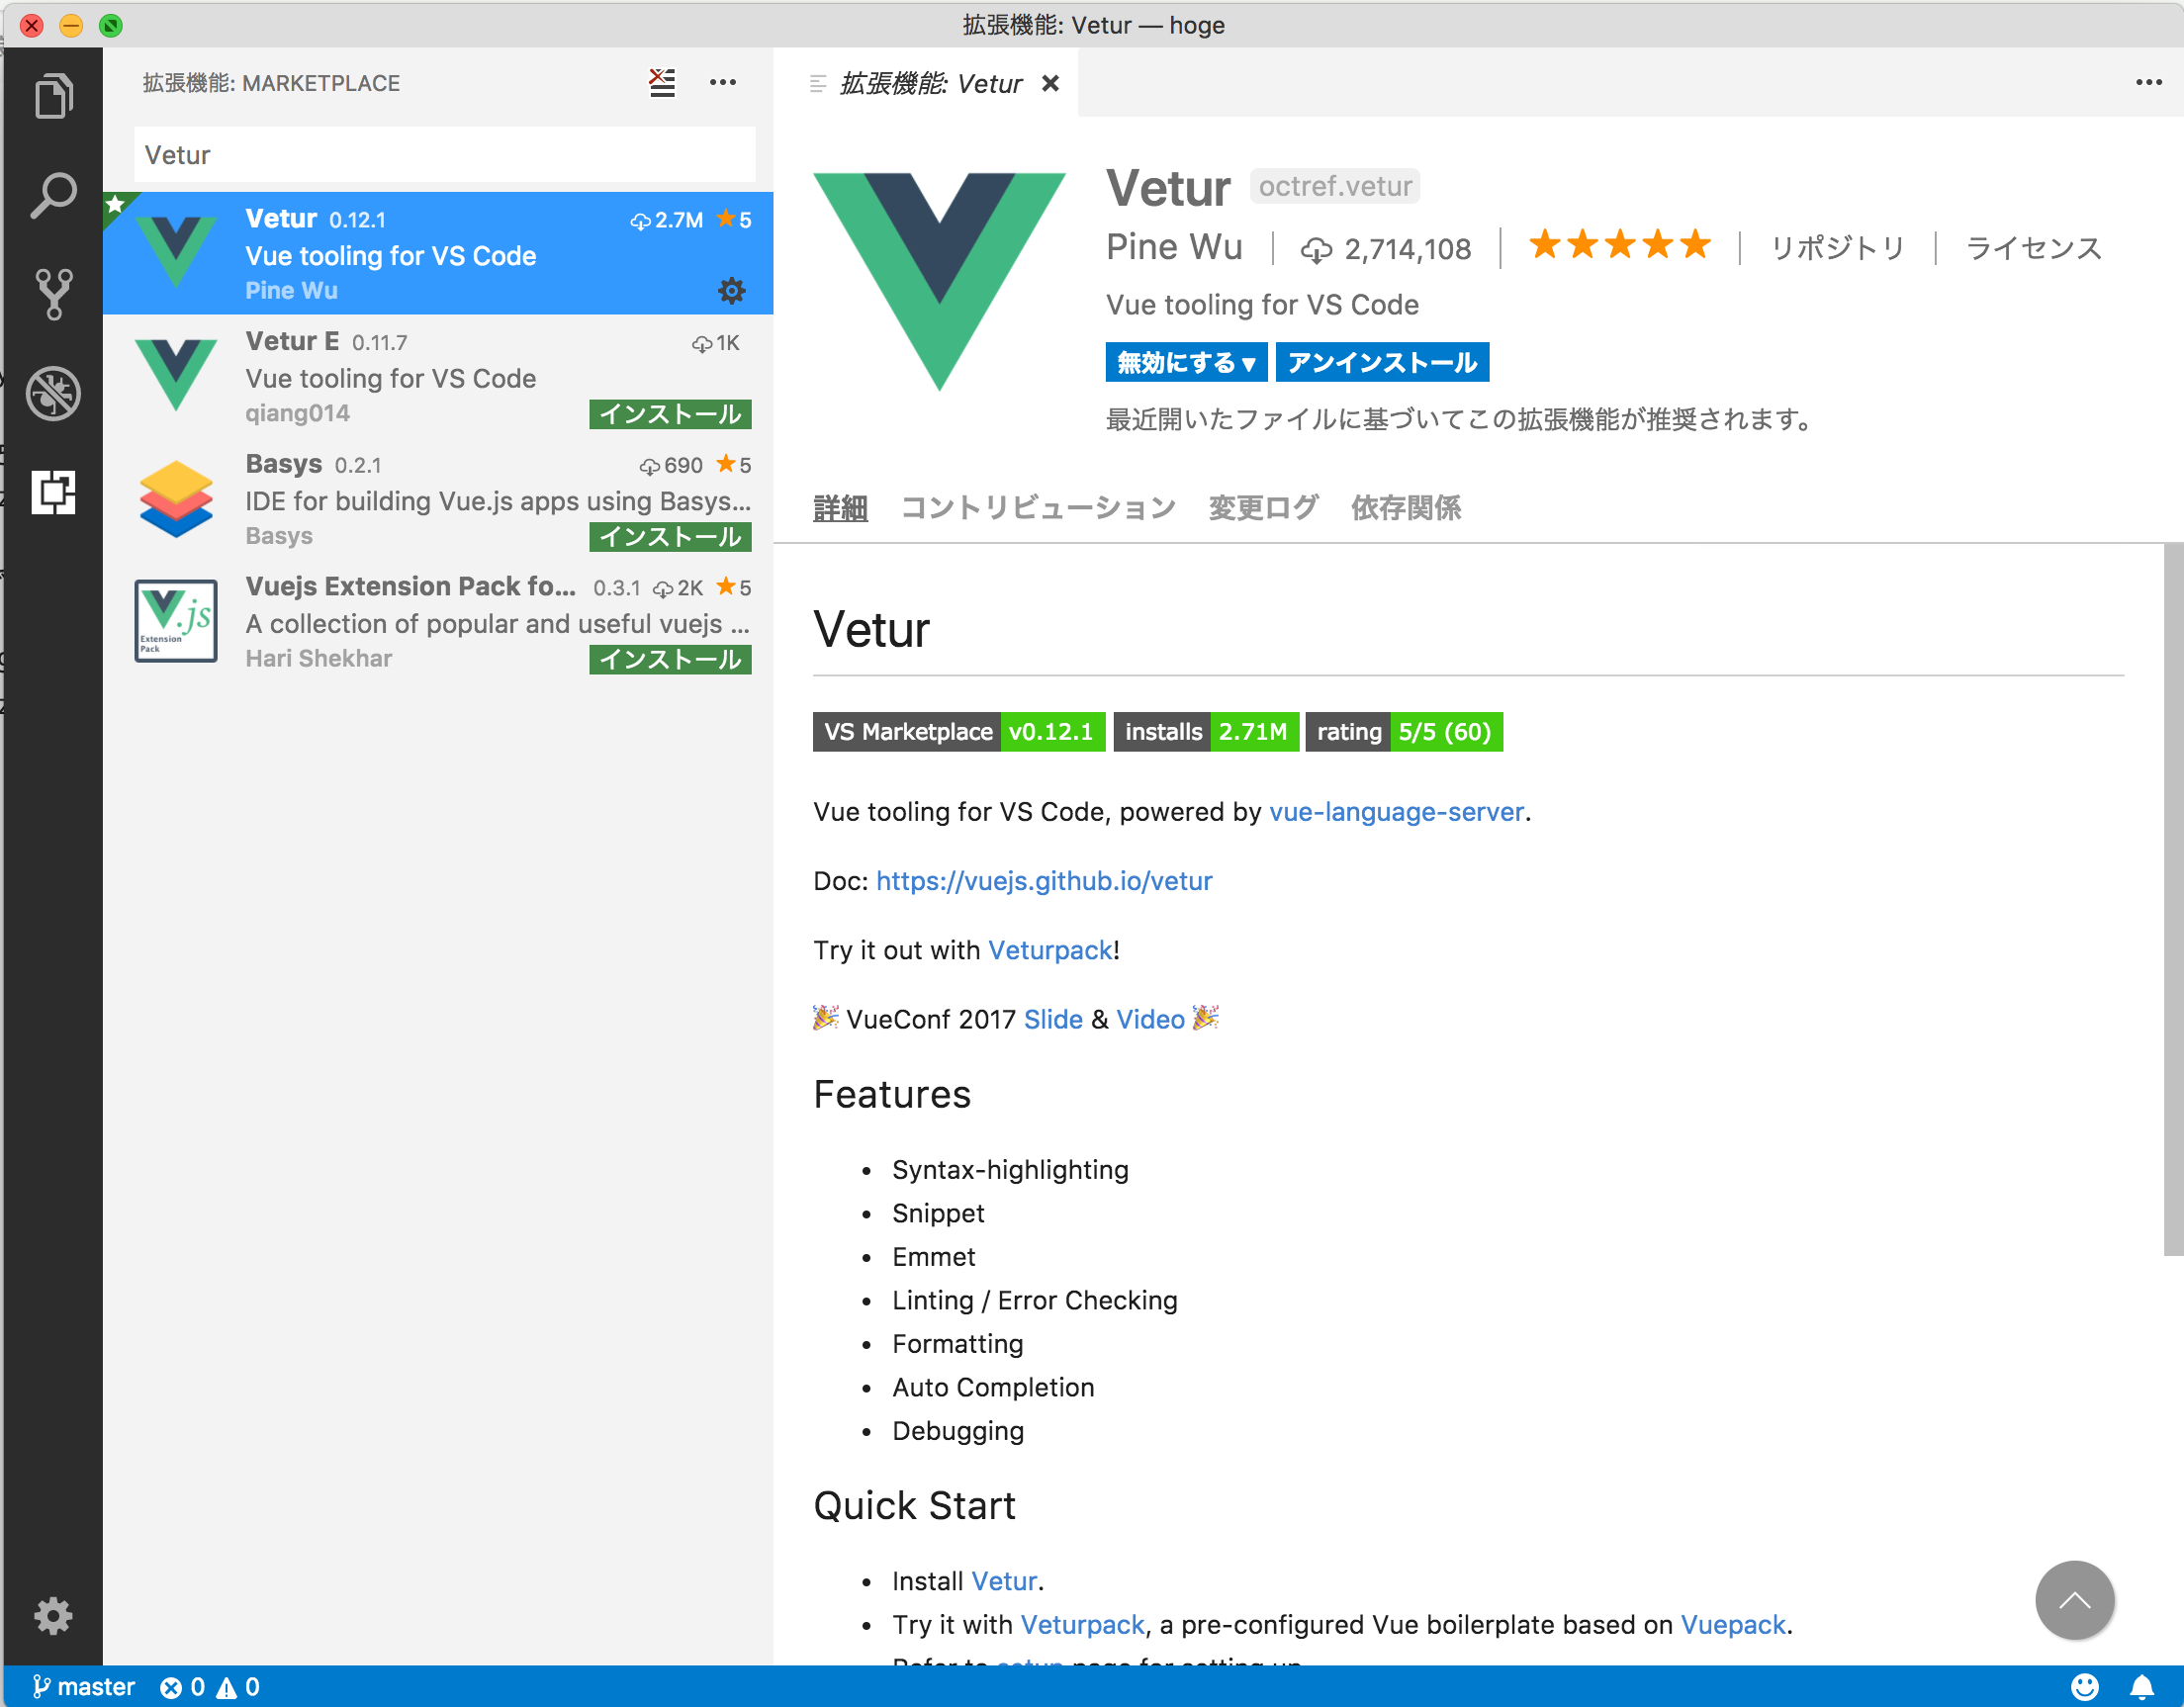
Task: Click the large Vetur logo in detail page
Action: tap(939, 281)
